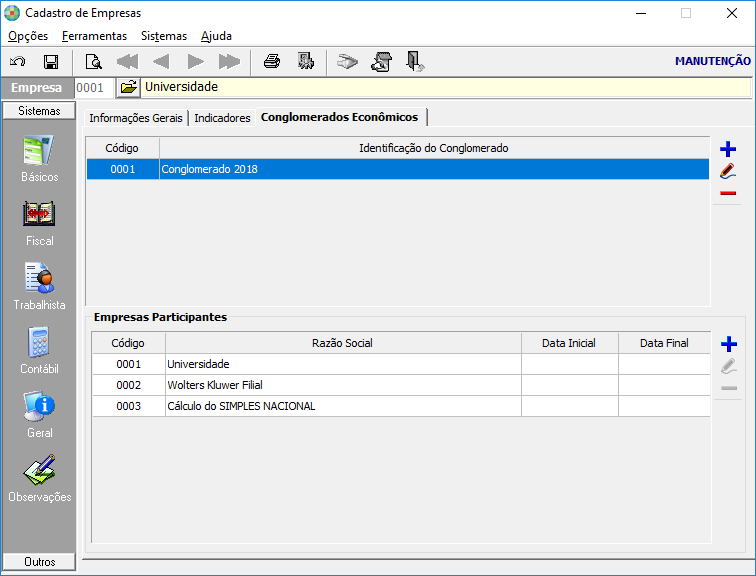Go to last record arrow
This screenshot has width=756, height=576.
[x=229, y=62]
